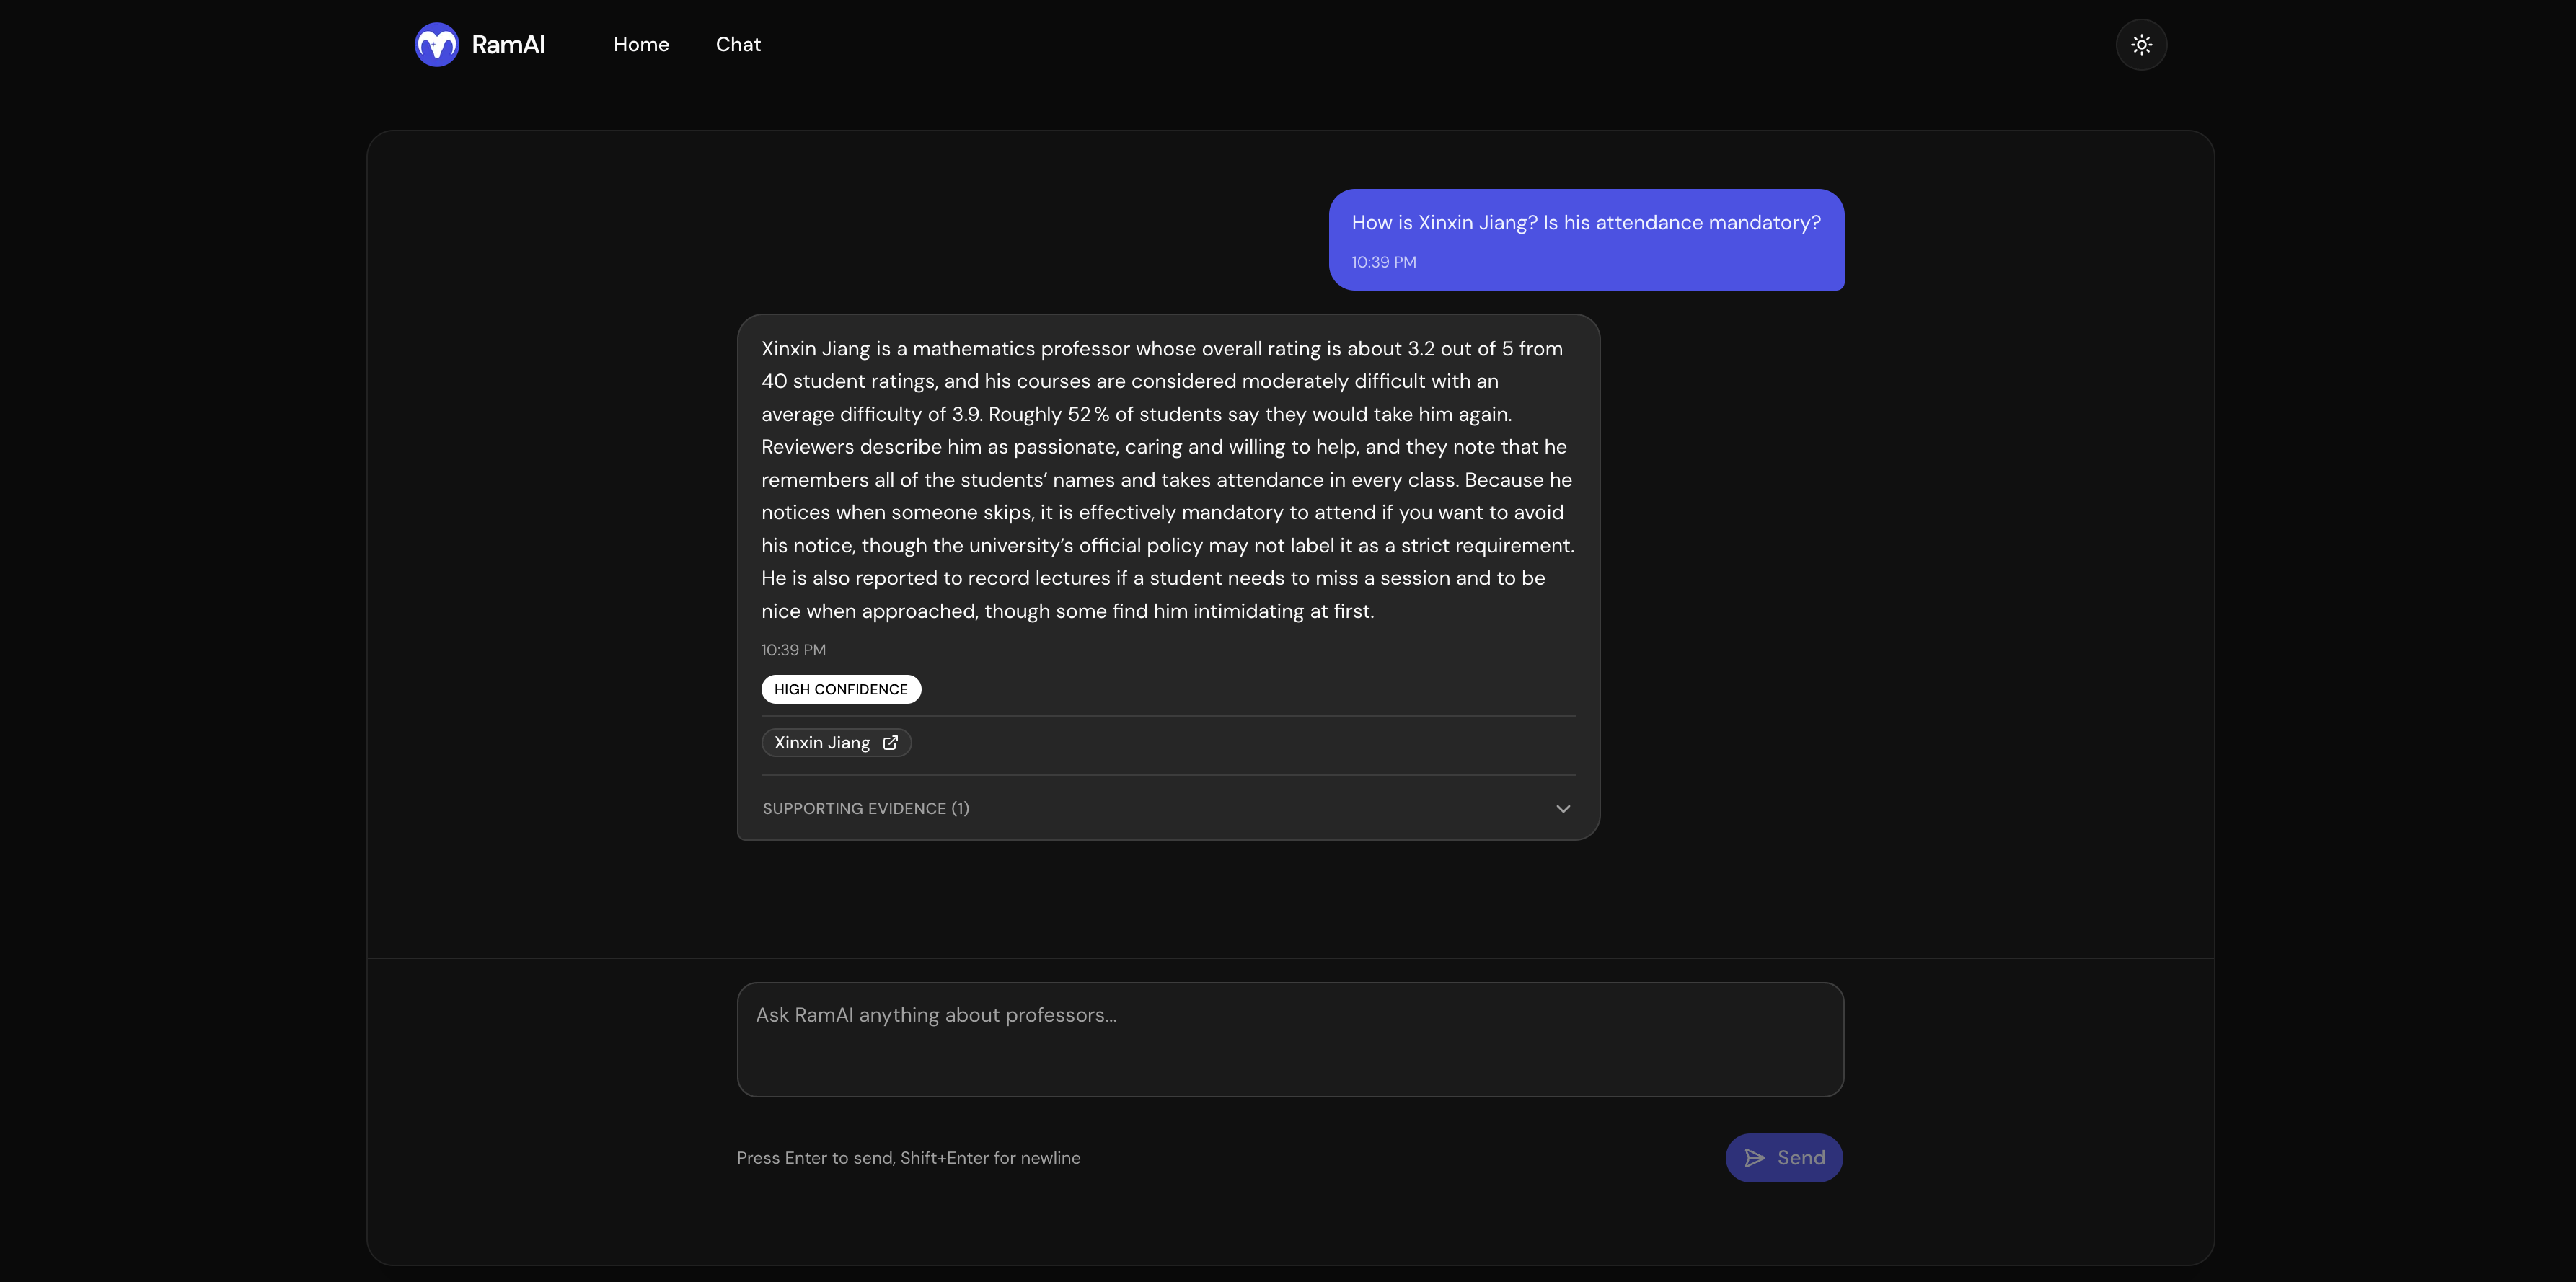Screen dimensions: 2576x1282
Task: Toggle the light/dark theme sun button
Action: (x=2140, y=45)
